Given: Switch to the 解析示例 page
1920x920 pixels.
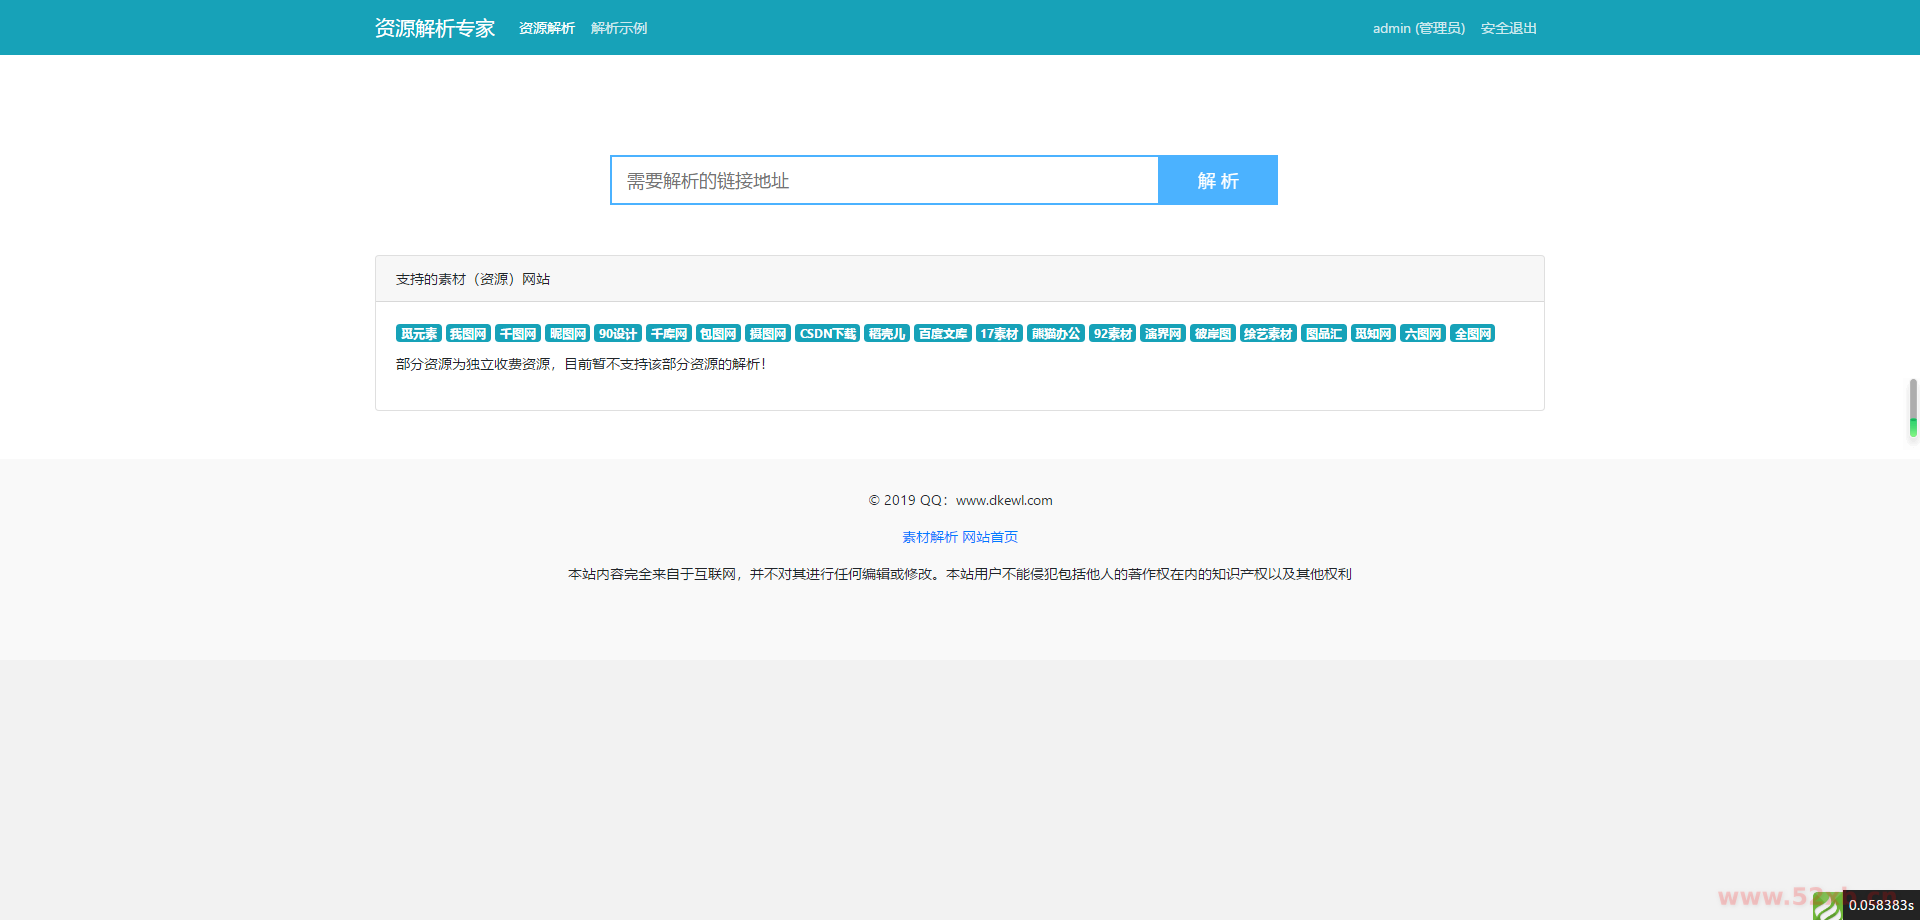Looking at the screenshot, I should 618,27.
